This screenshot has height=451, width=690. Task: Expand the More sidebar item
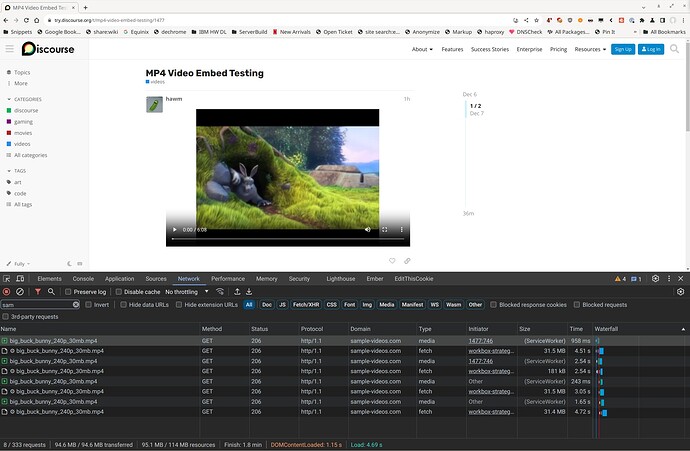(x=17, y=83)
